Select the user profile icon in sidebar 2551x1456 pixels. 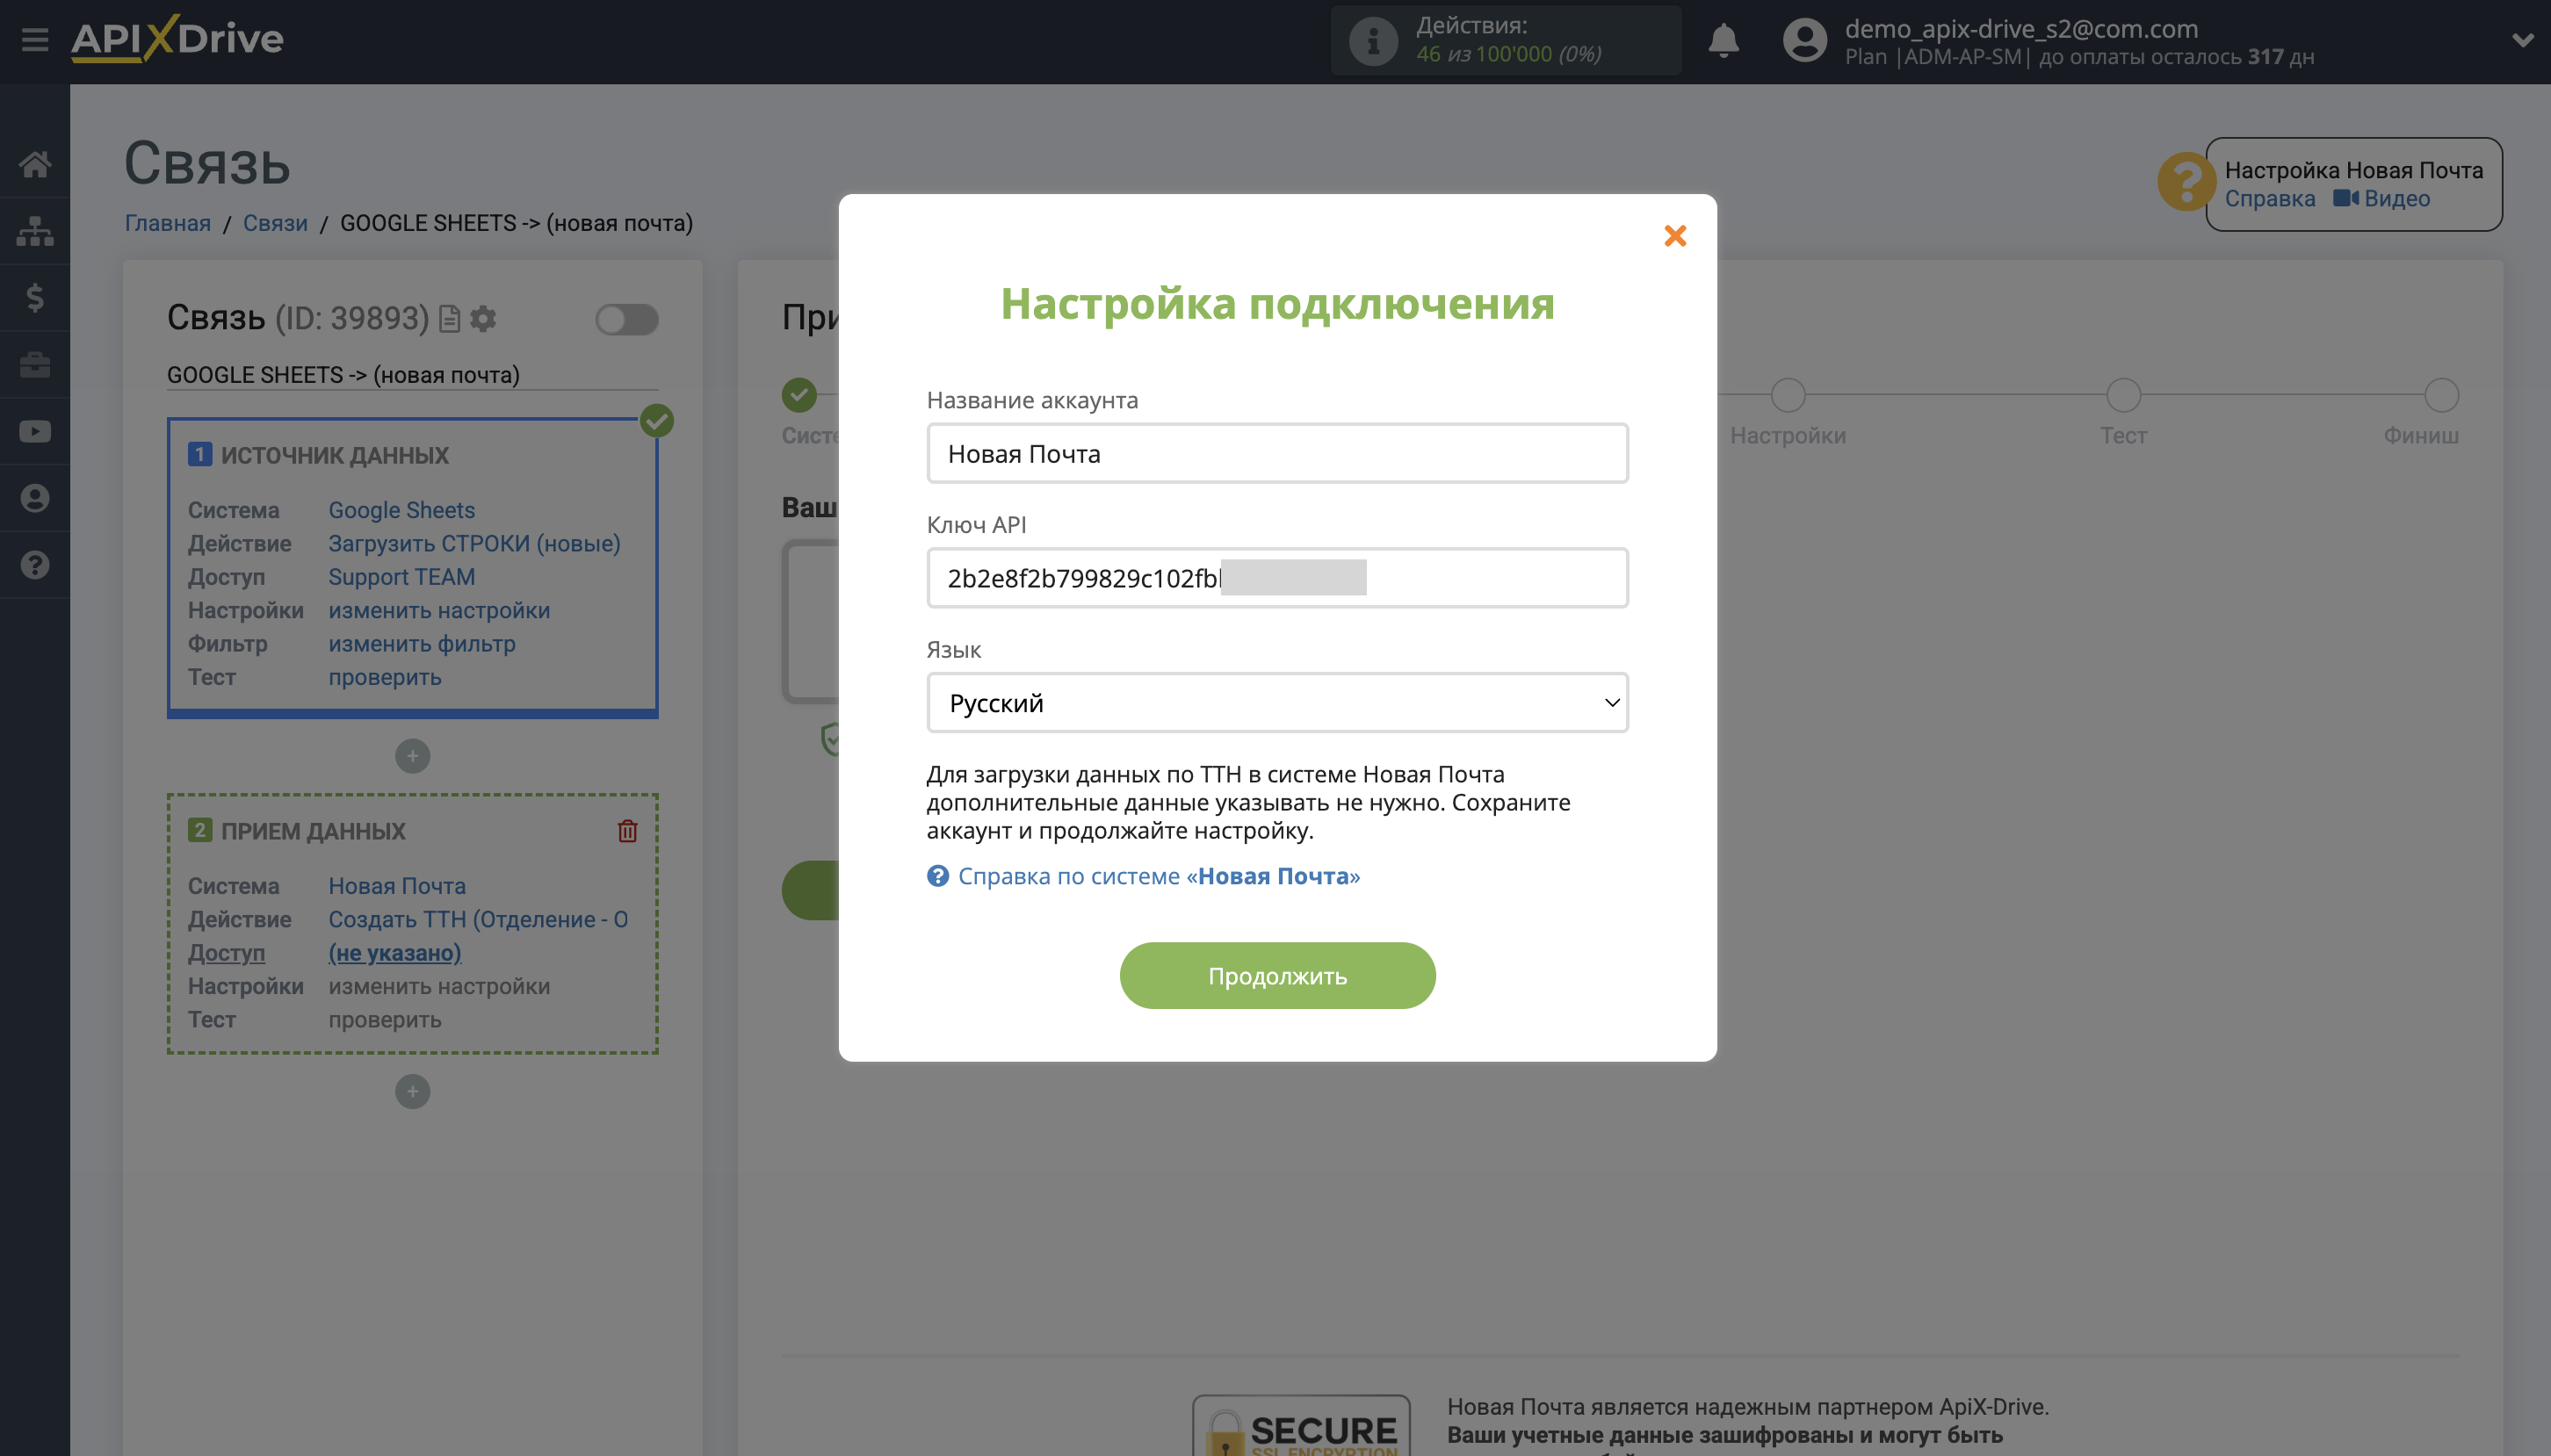[36, 497]
